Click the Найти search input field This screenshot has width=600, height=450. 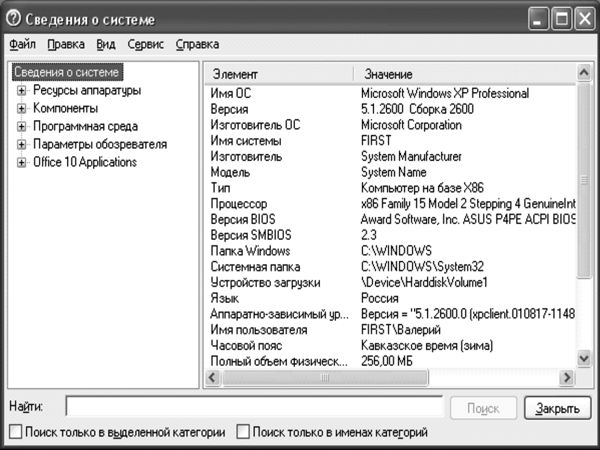[254, 406]
